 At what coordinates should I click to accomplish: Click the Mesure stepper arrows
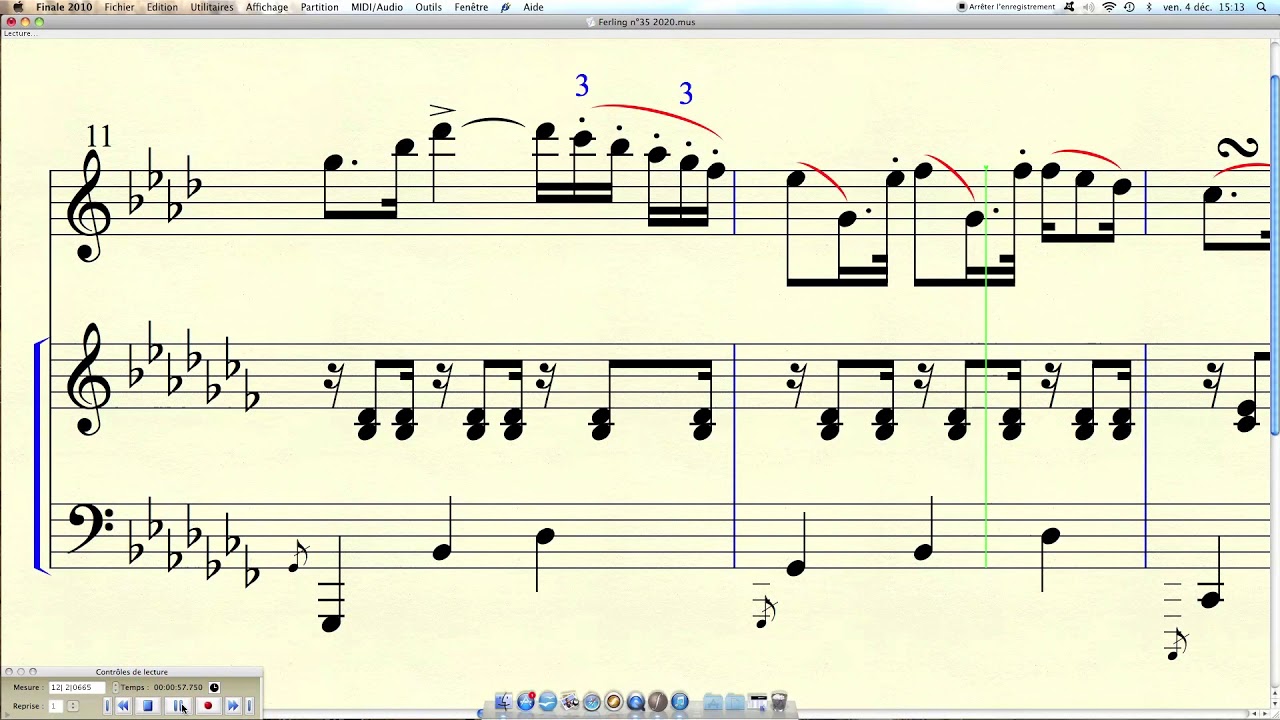pyautogui.click(x=115, y=687)
